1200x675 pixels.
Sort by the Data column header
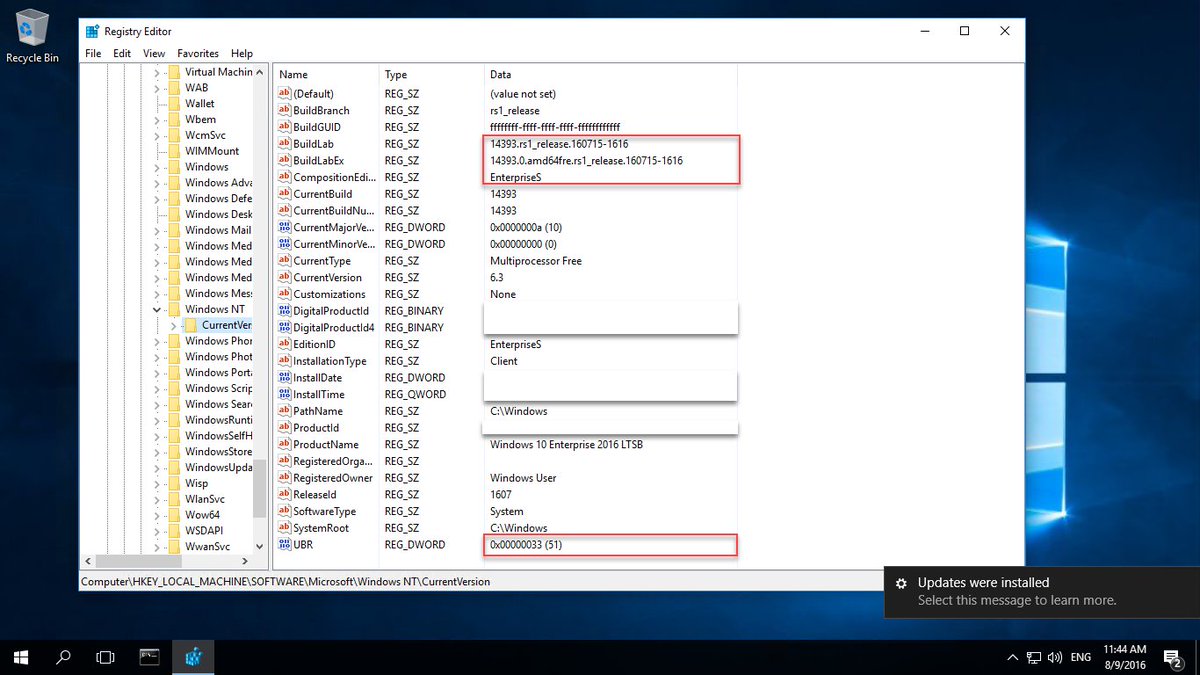click(x=610, y=75)
